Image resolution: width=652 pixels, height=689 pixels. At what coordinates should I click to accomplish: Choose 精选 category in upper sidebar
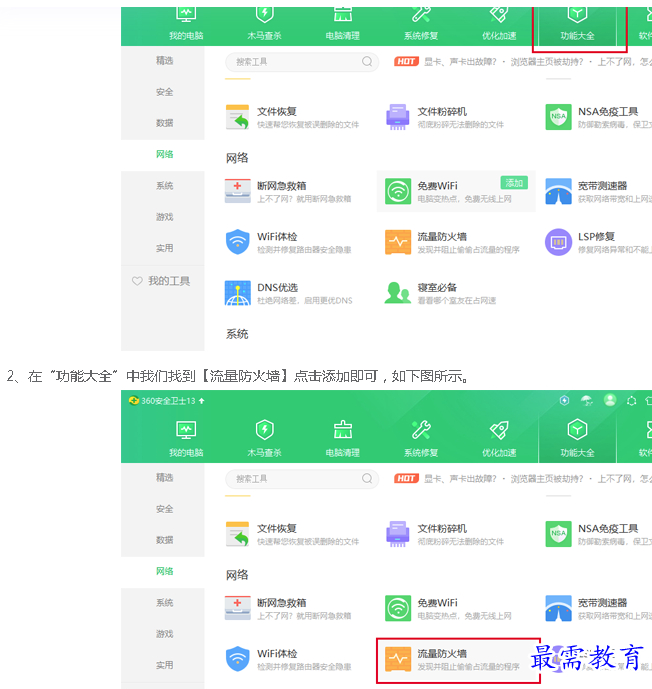164,61
